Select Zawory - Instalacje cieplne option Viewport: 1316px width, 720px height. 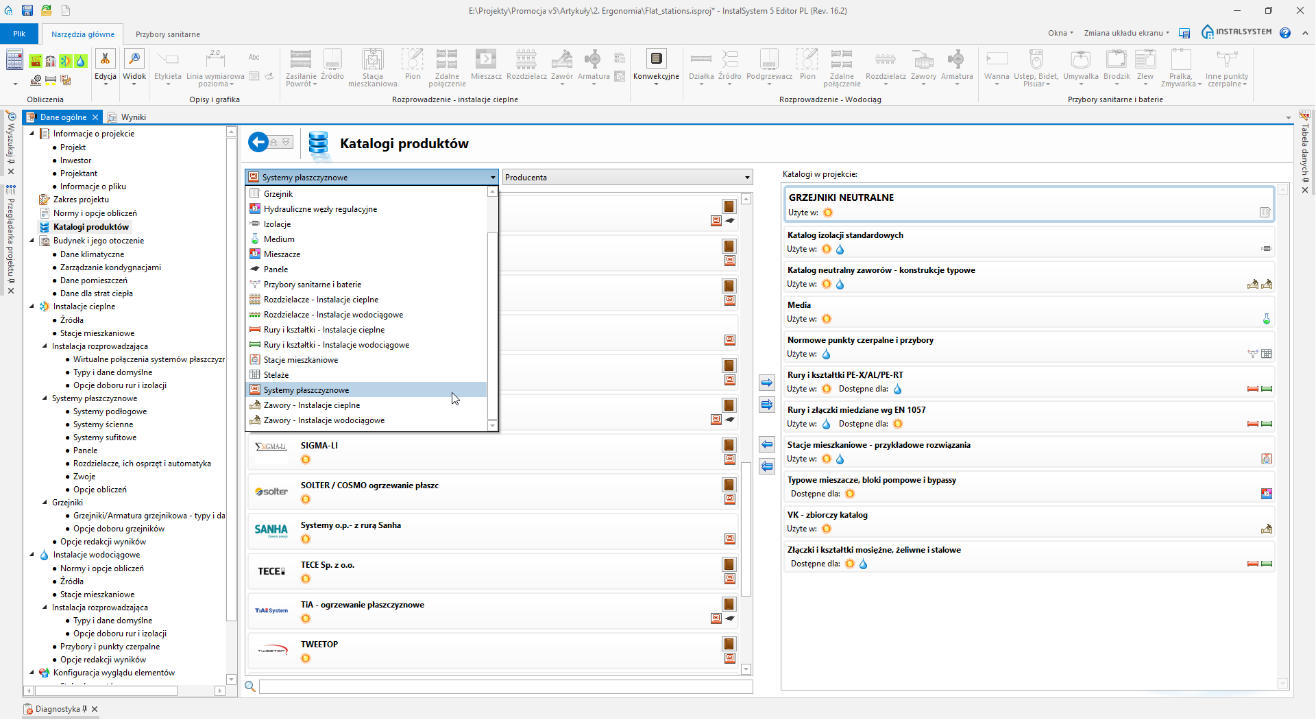366,405
